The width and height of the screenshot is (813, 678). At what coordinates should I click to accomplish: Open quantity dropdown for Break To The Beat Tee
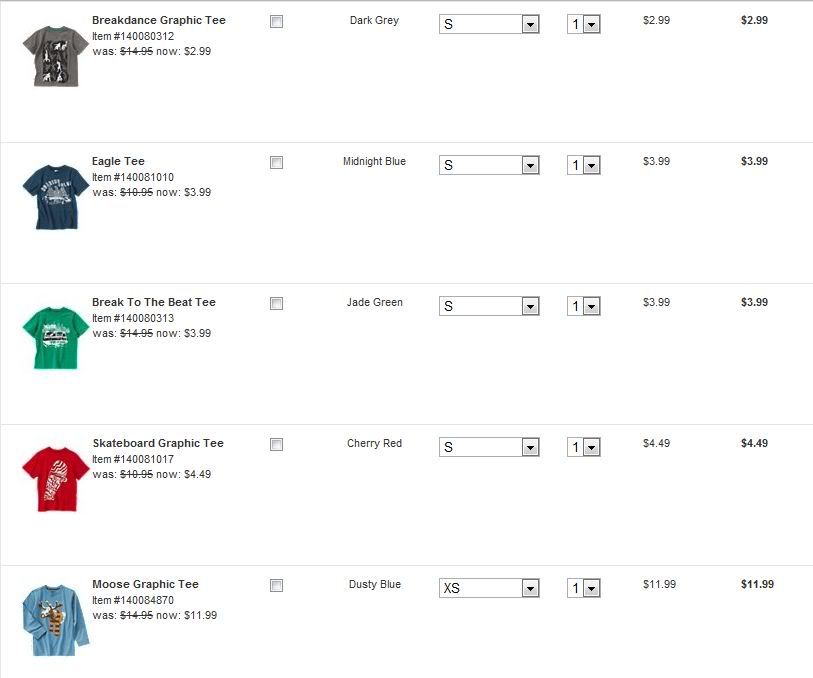point(583,306)
